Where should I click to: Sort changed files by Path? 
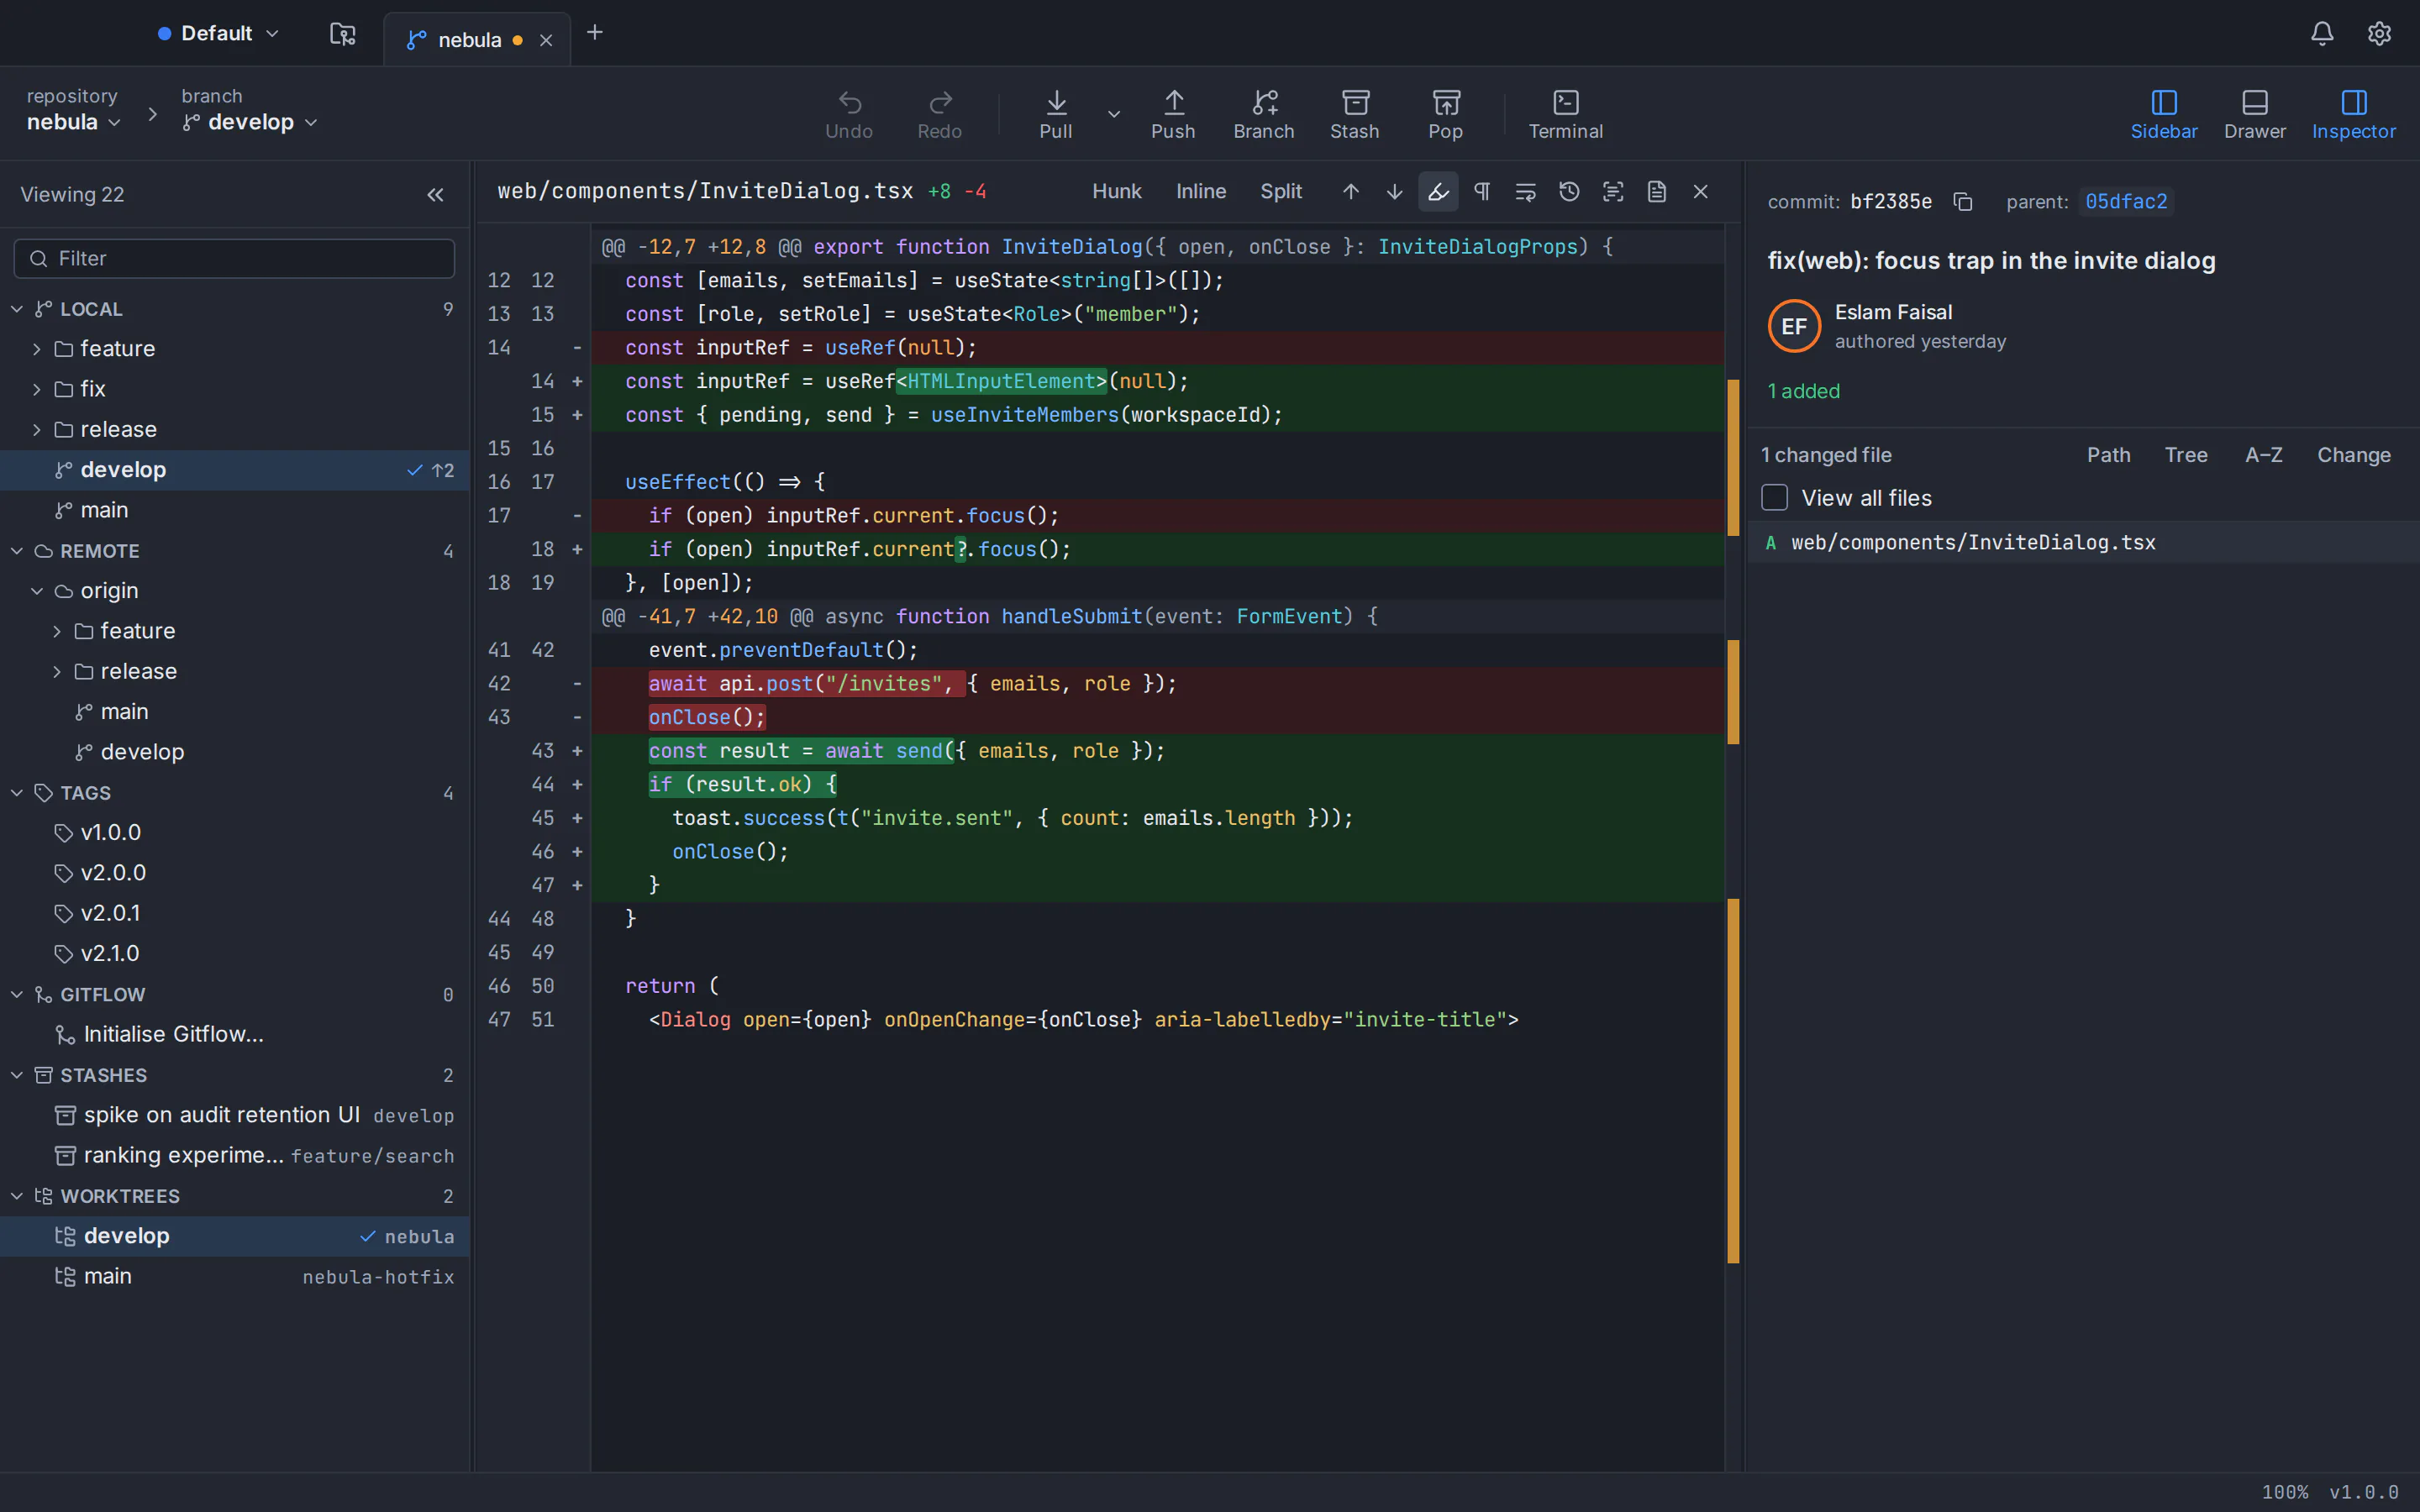2108,455
